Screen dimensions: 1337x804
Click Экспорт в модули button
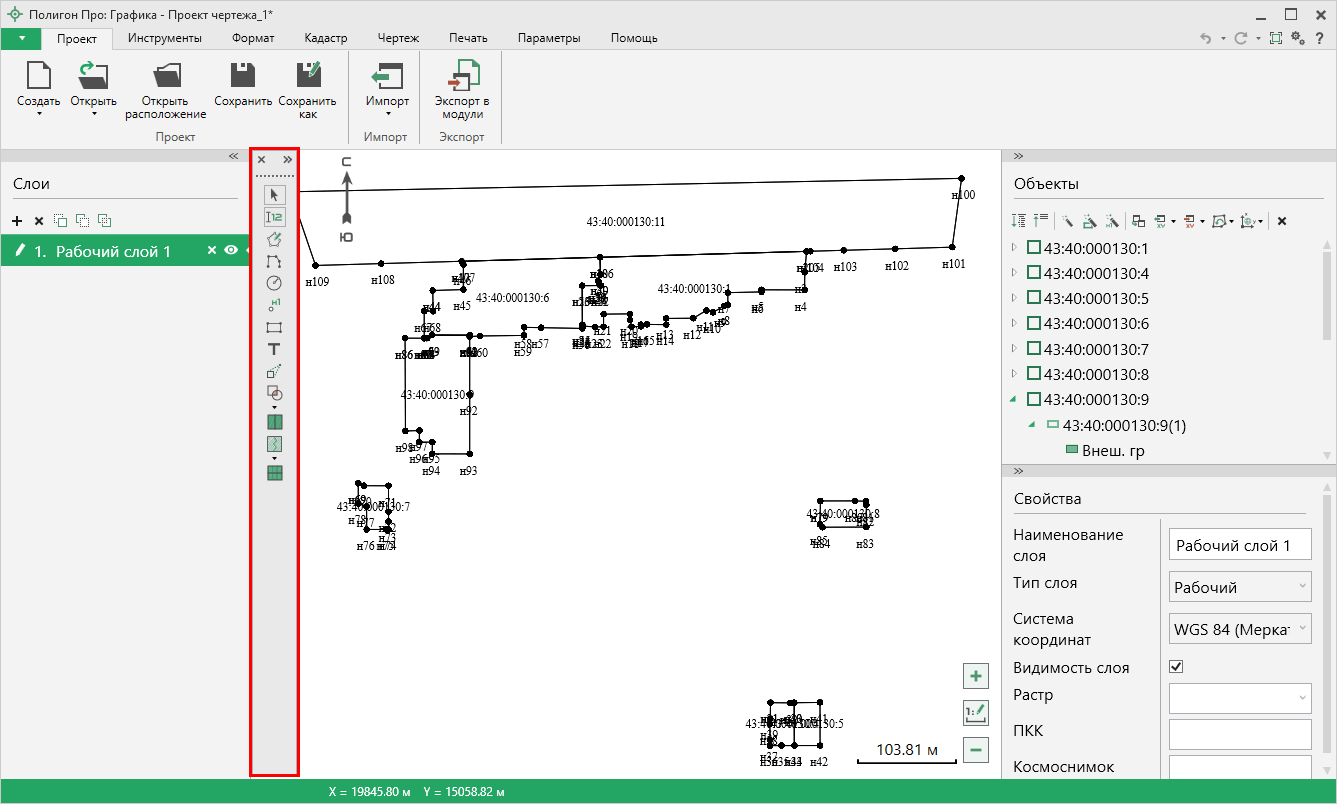click(x=461, y=90)
